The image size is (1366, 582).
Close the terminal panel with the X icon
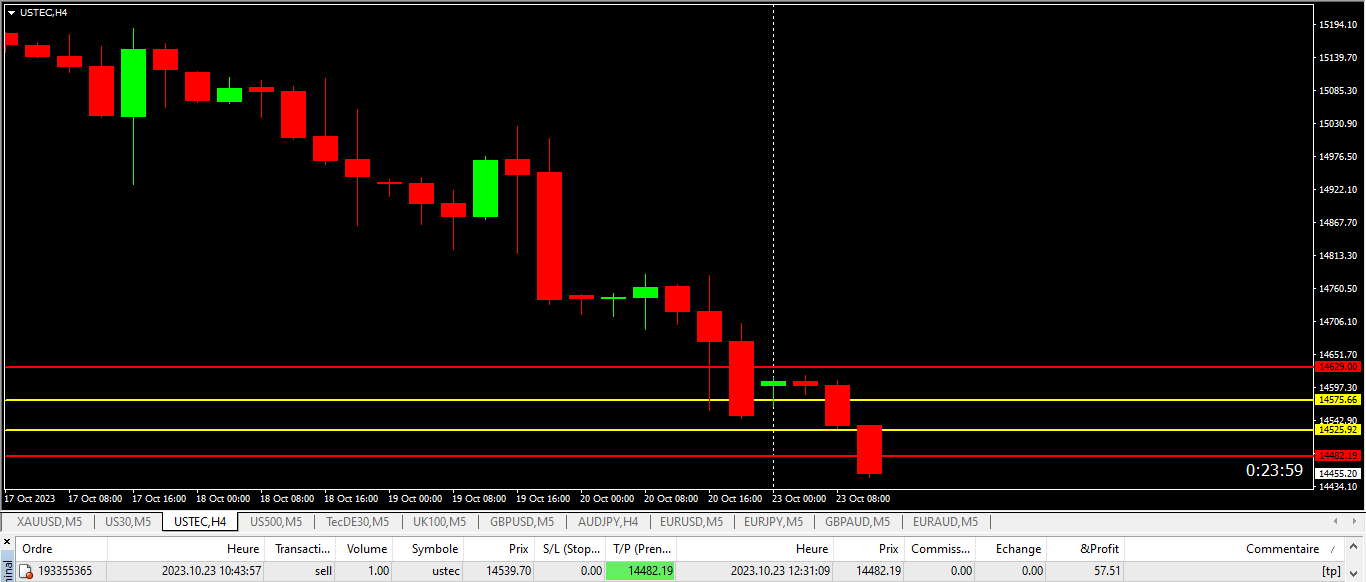coord(6,542)
